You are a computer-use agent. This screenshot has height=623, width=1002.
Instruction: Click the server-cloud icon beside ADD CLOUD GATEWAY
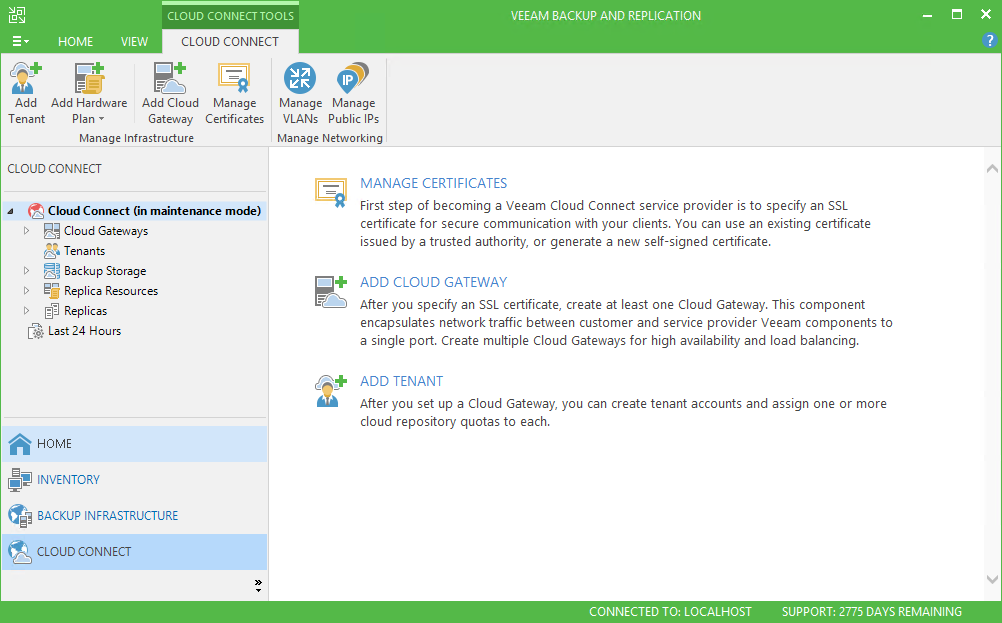coord(331,292)
